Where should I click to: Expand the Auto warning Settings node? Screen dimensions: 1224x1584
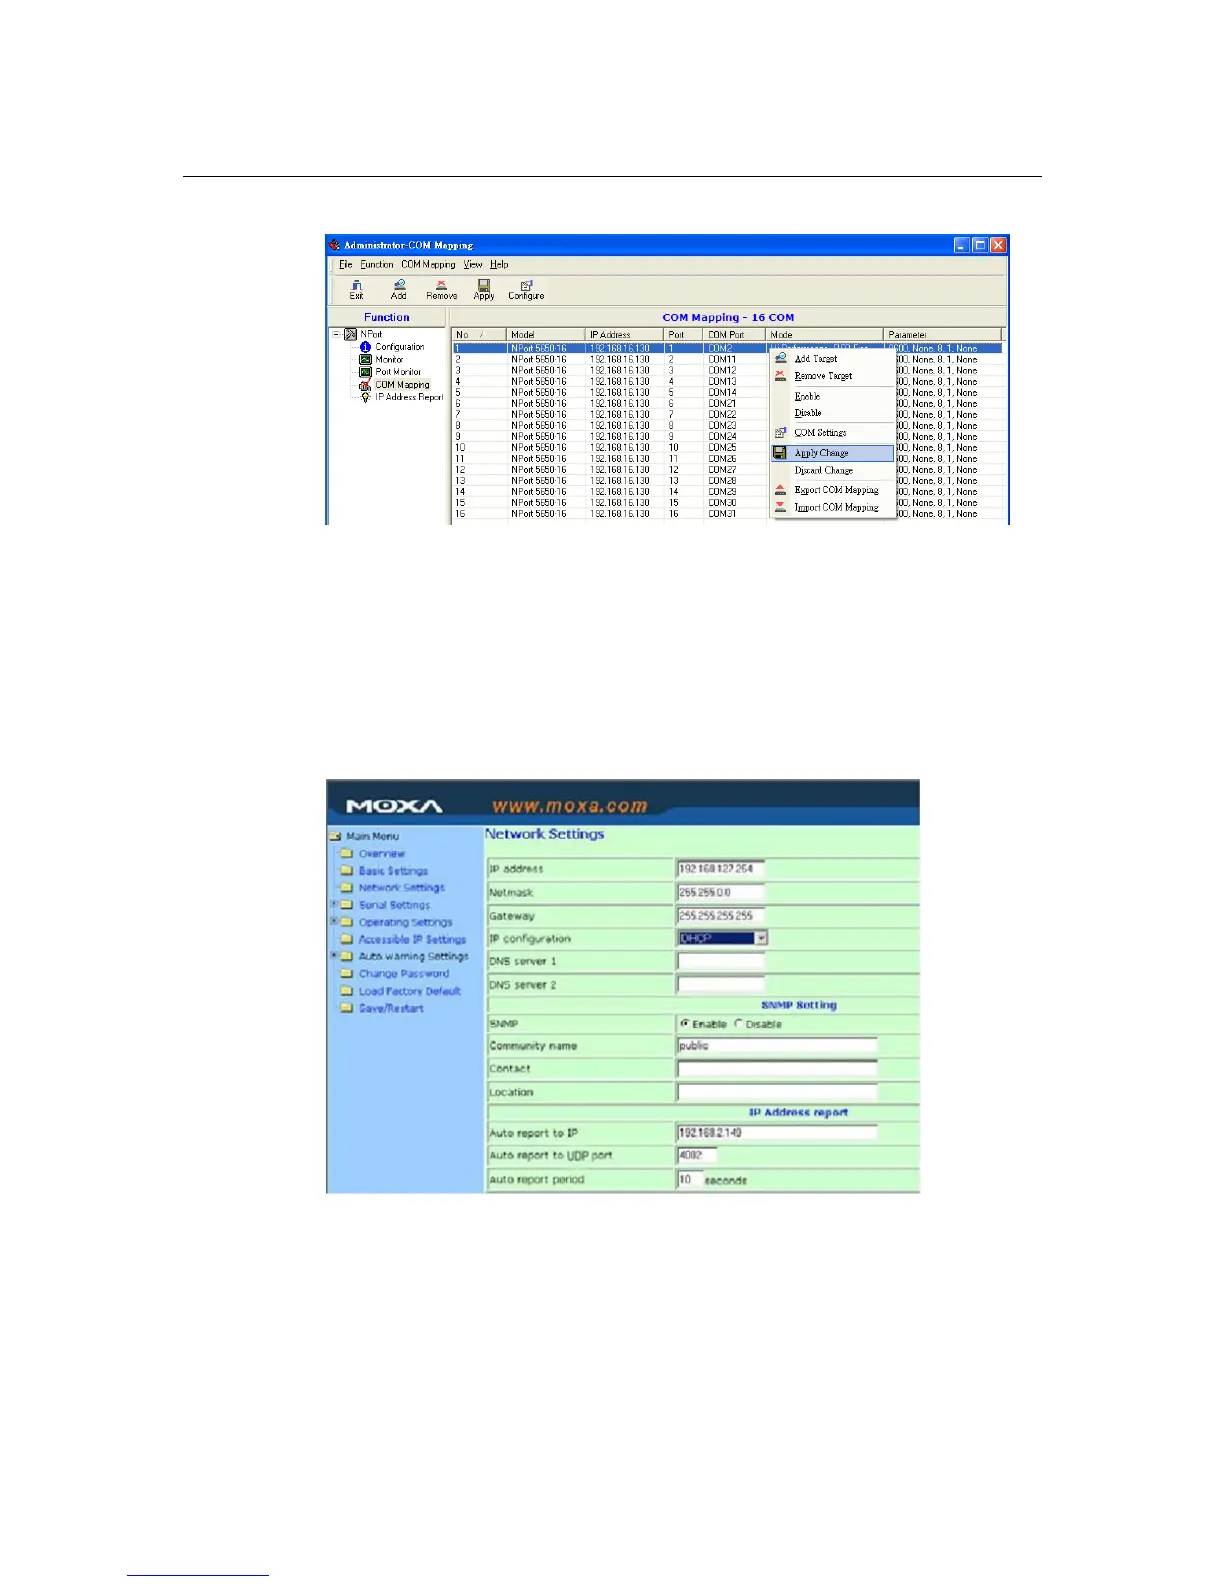coord(333,956)
